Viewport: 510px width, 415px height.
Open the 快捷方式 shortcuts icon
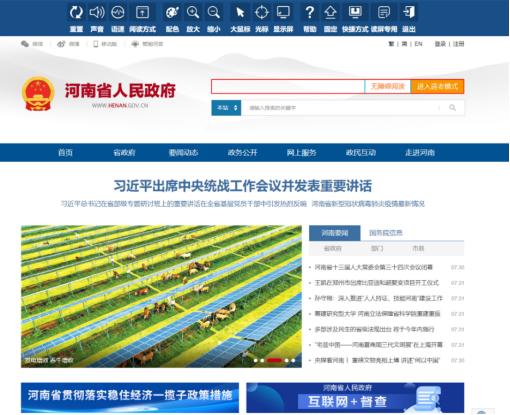355,13
